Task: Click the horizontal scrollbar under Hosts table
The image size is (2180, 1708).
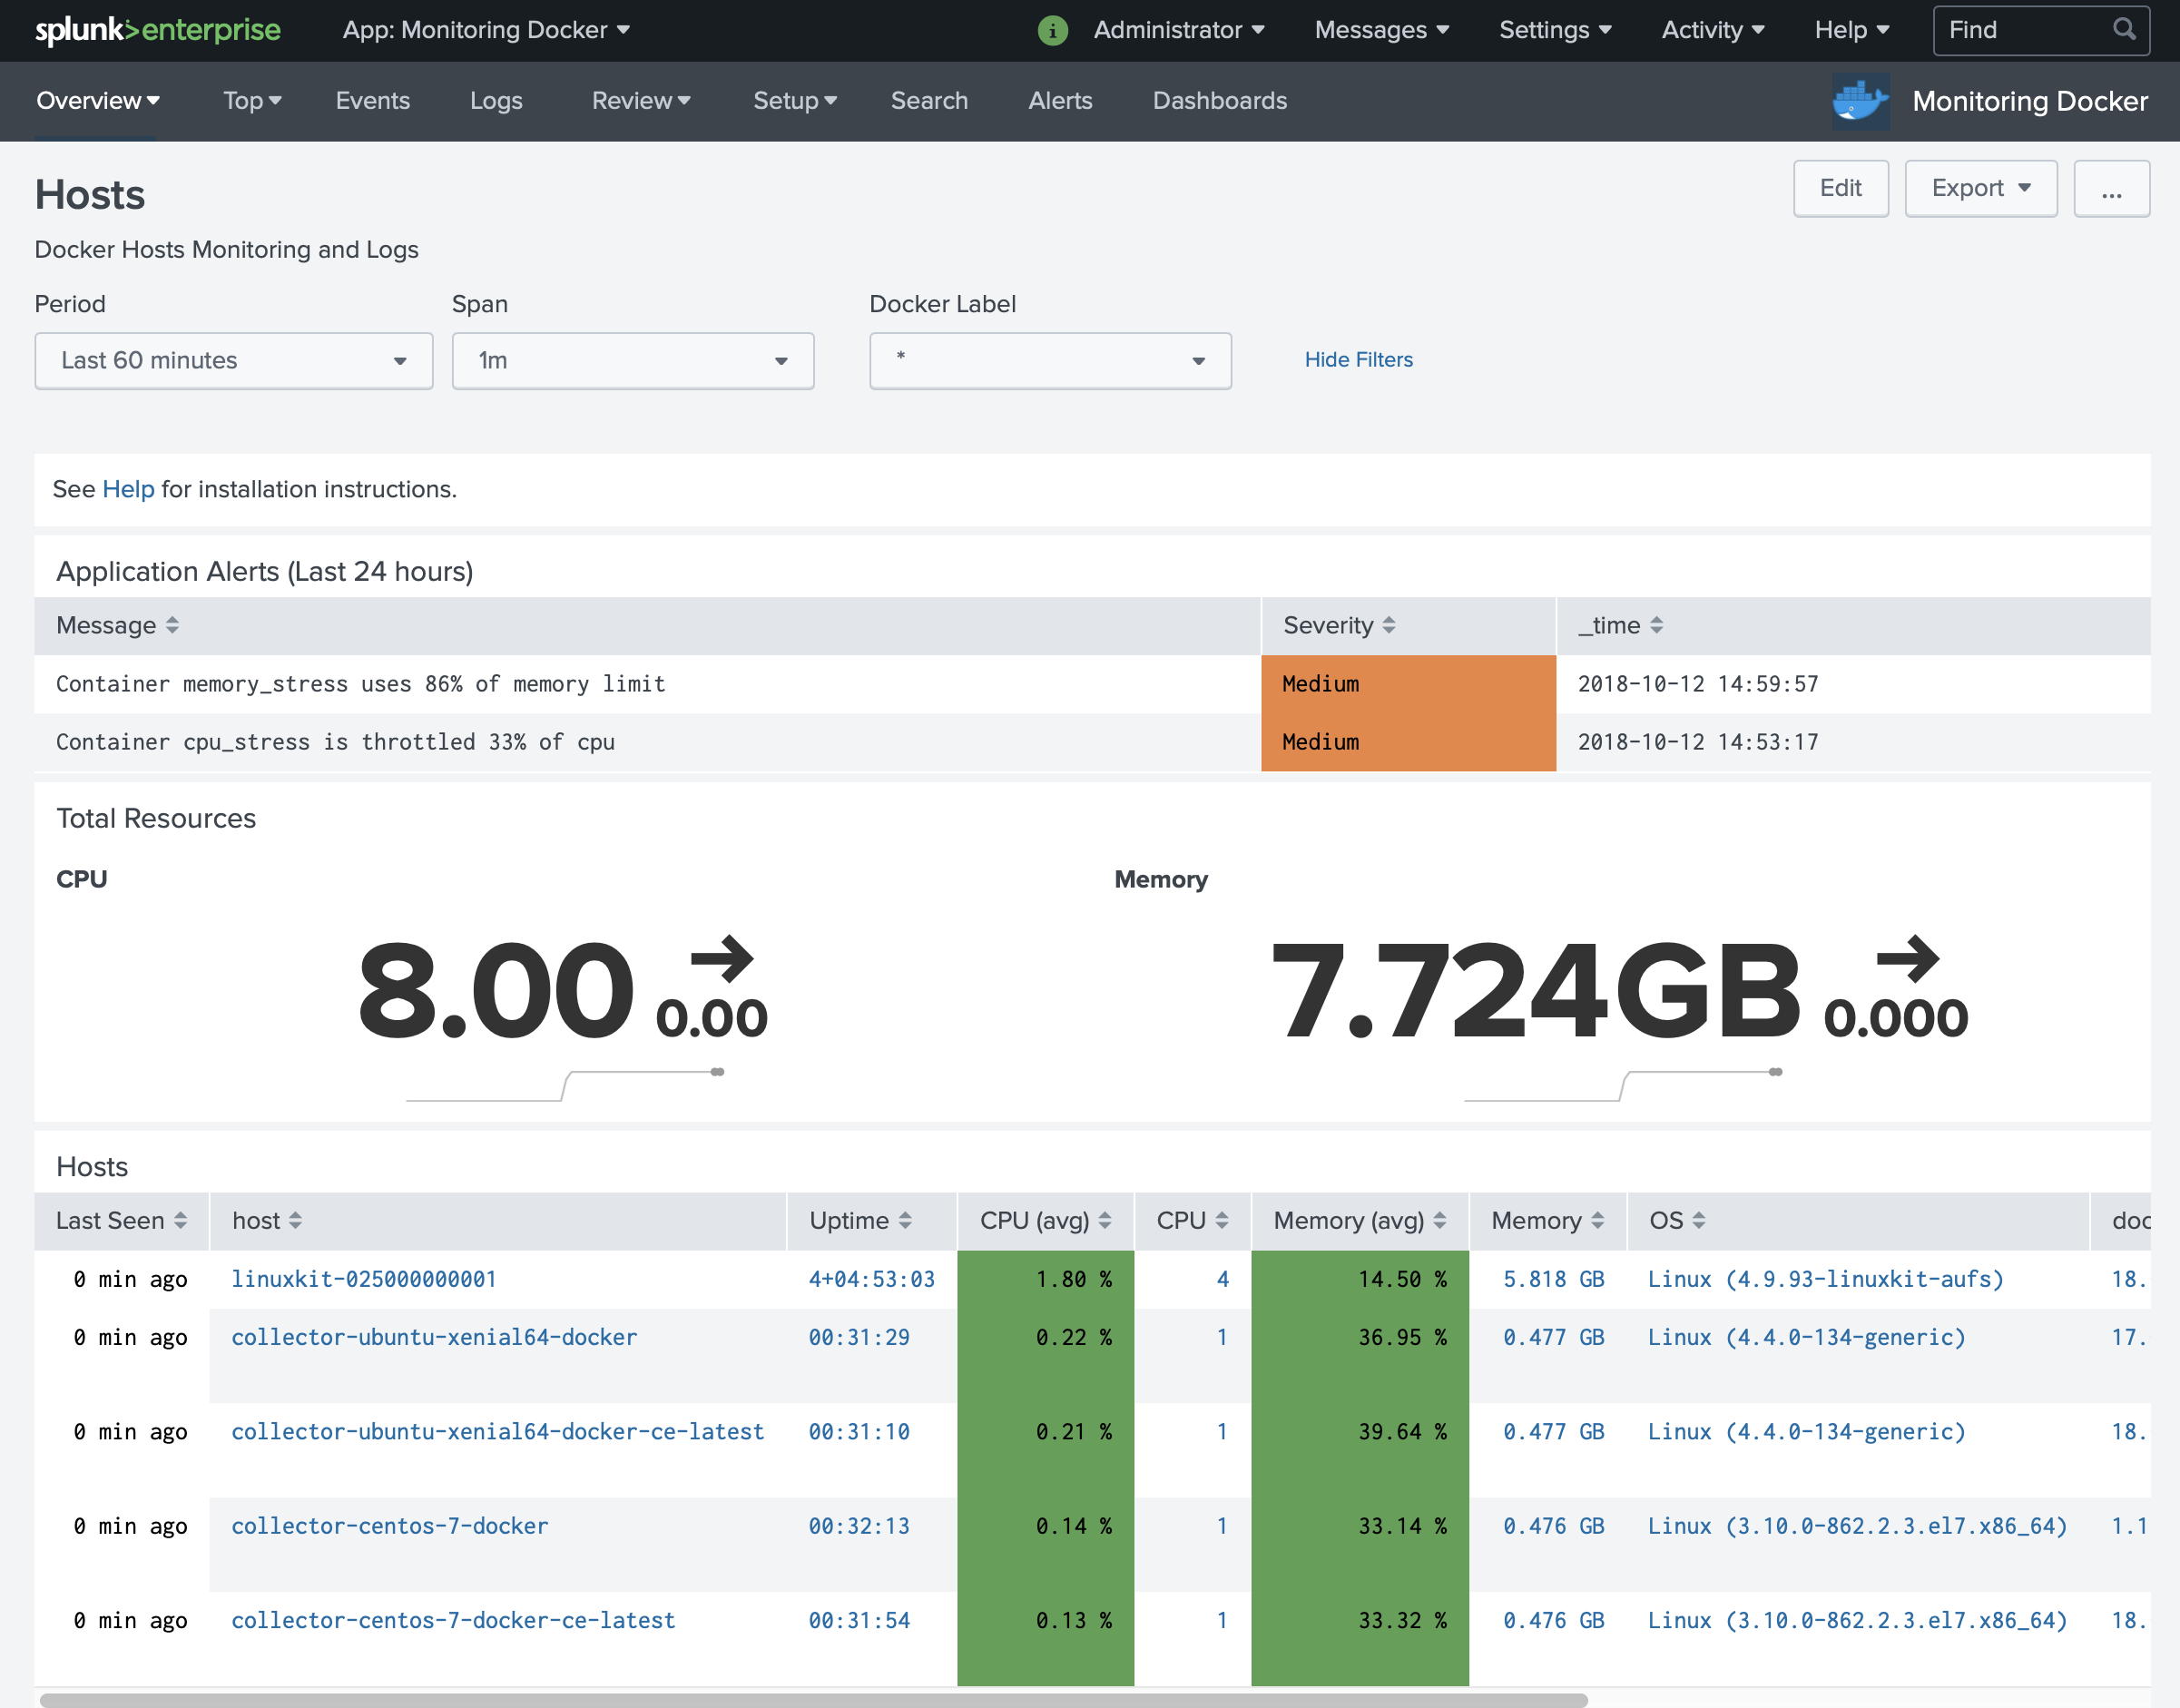Action: pyautogui.click(x=813, y=1700)
